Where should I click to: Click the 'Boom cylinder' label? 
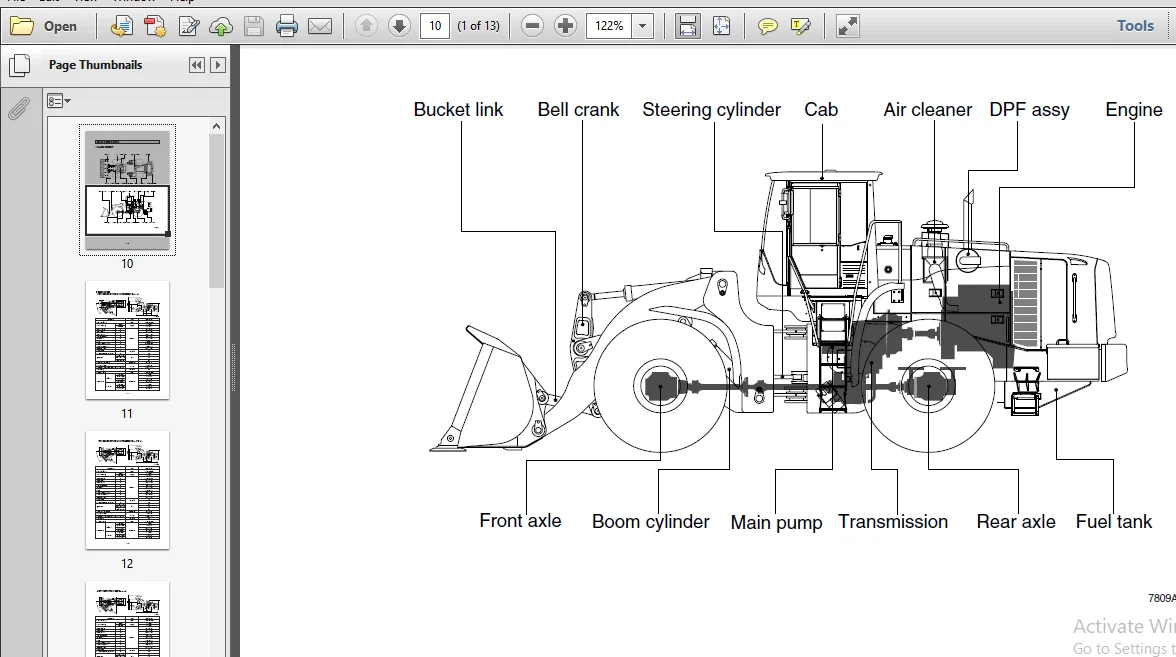click(x=651, y=522)
